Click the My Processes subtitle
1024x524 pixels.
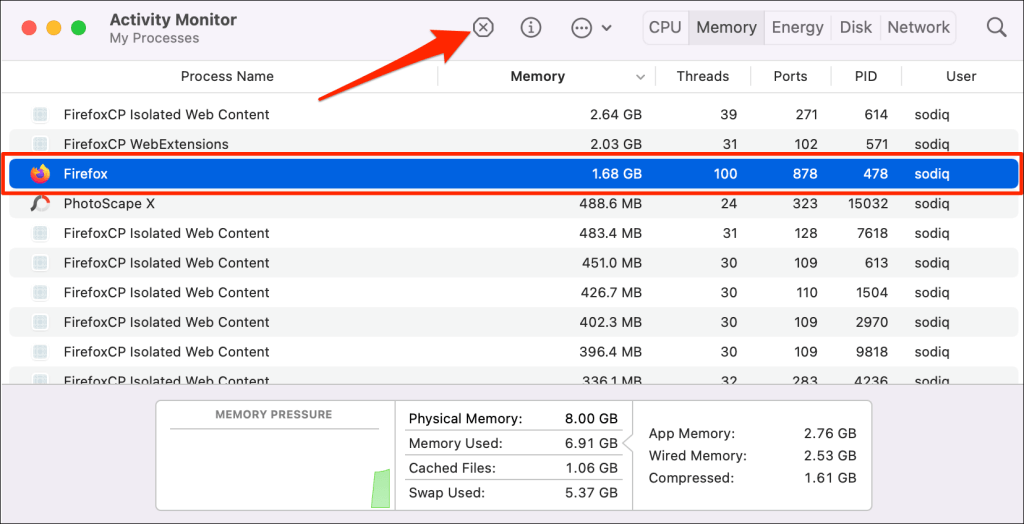click(154, 39)
